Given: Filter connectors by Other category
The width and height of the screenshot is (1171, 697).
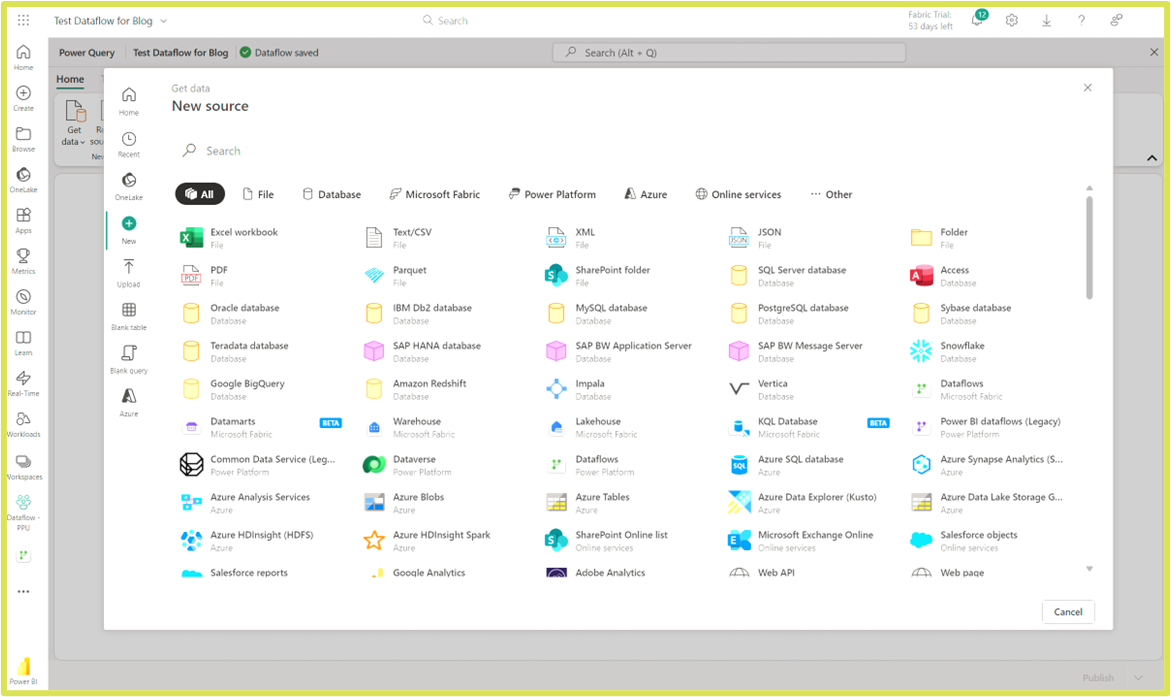Looking at the screenshot, I should tap(831, 194).
